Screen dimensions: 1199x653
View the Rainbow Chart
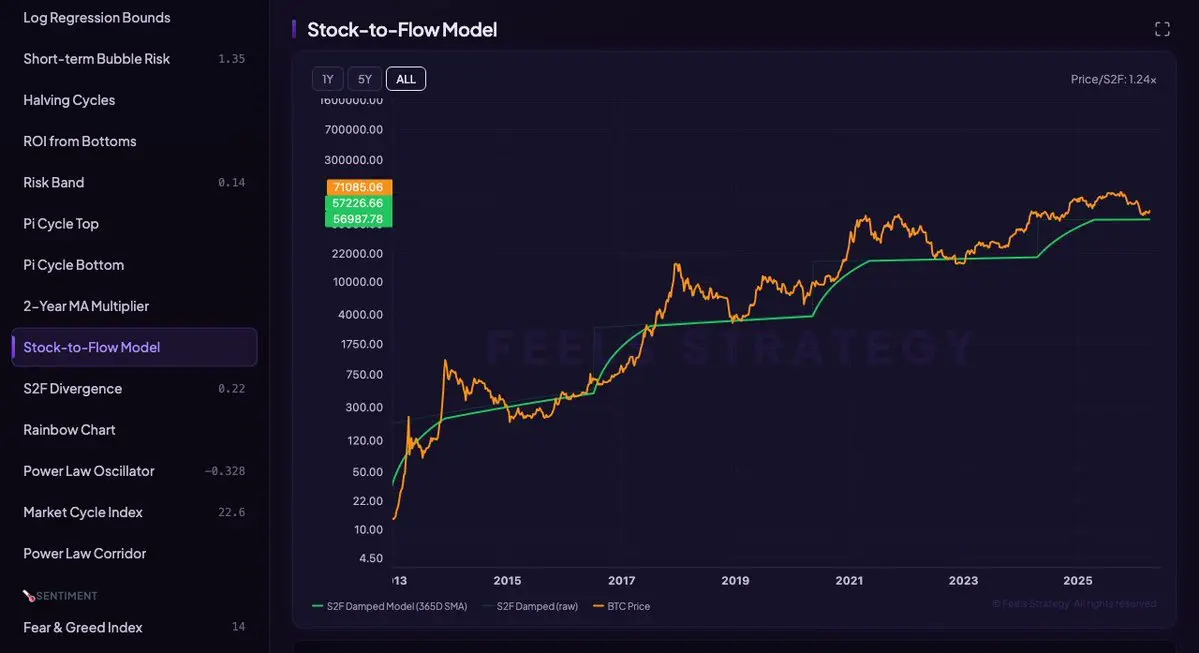click(x=69, y=430)
